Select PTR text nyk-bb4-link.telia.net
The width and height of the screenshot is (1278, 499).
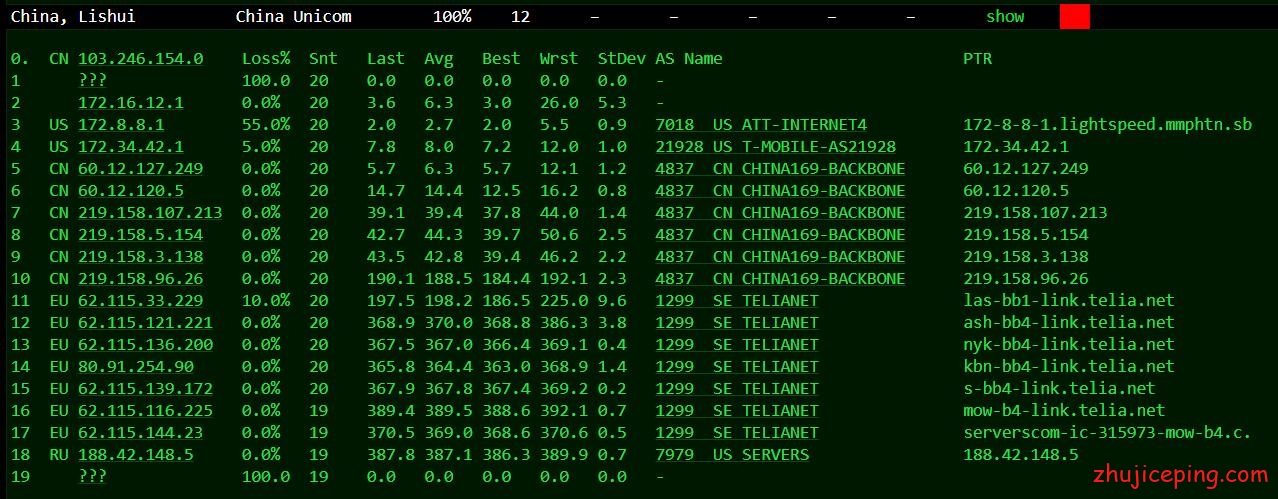[x=1069, y=345]
